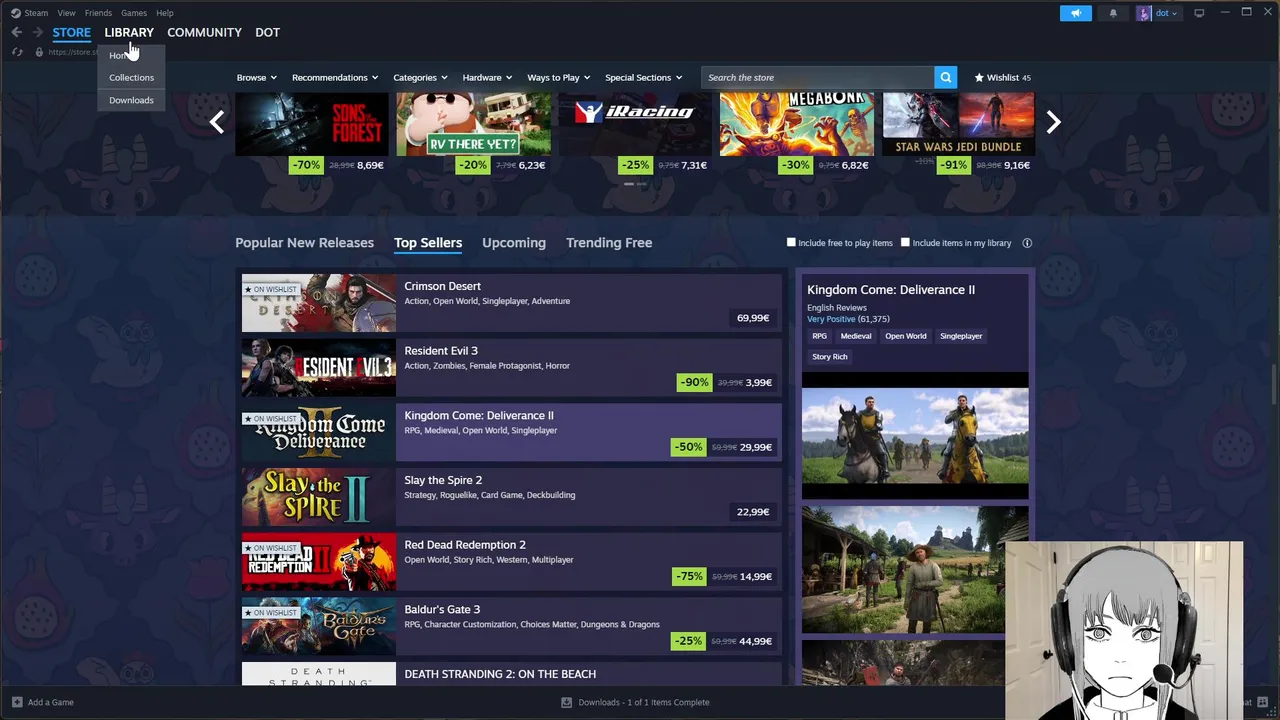
Task: Show previous carousel items arrow
Action: point(217,122)
